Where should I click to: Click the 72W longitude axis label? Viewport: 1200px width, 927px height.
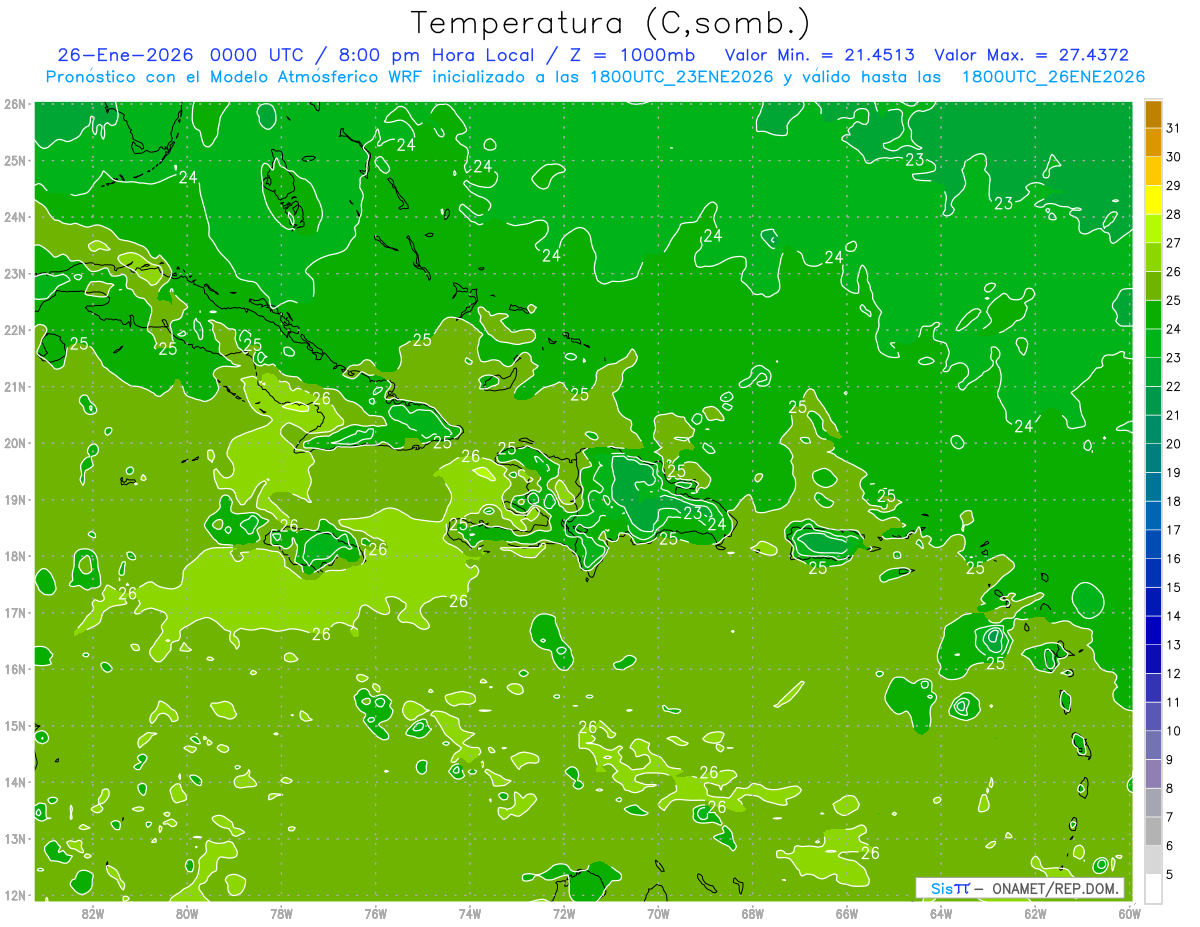point(564,913)
